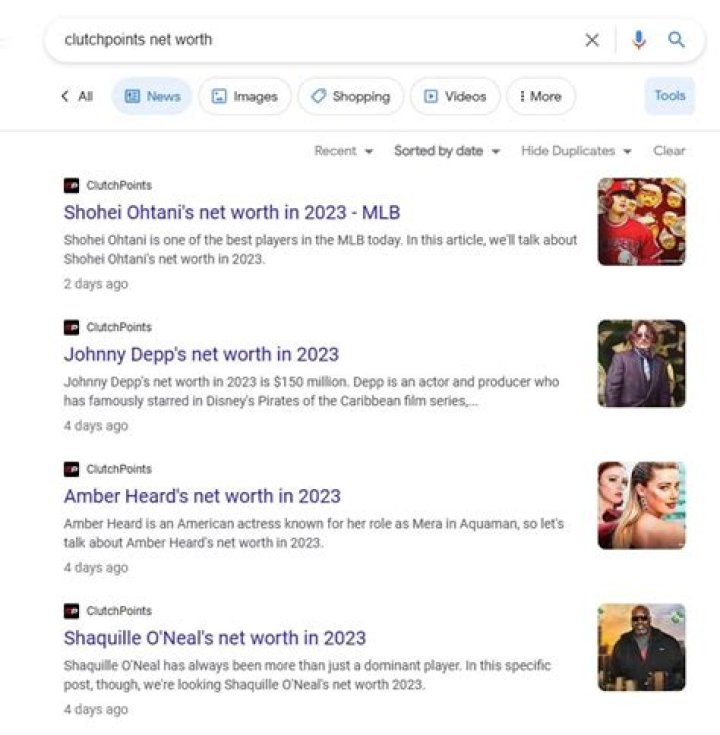Open Johnny Depp's net worth in 2023 article
Screen dimensions: 720x735
pyautogui.click(x=201, y=354)
